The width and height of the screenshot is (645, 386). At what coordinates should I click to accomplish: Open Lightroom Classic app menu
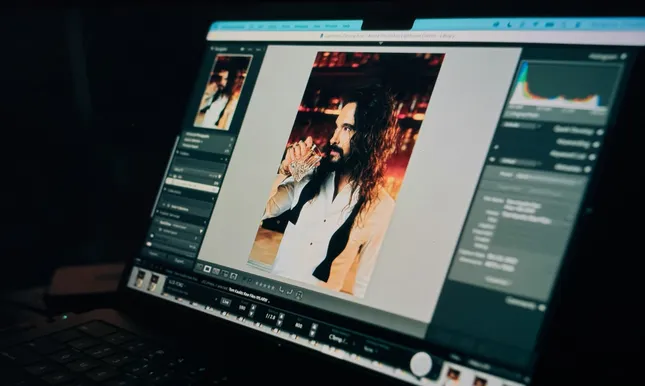click(x=233, y=26)
